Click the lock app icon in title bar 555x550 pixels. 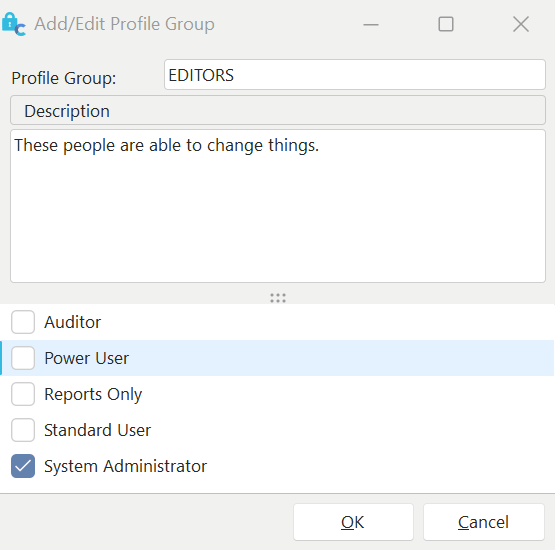(13, 24)
